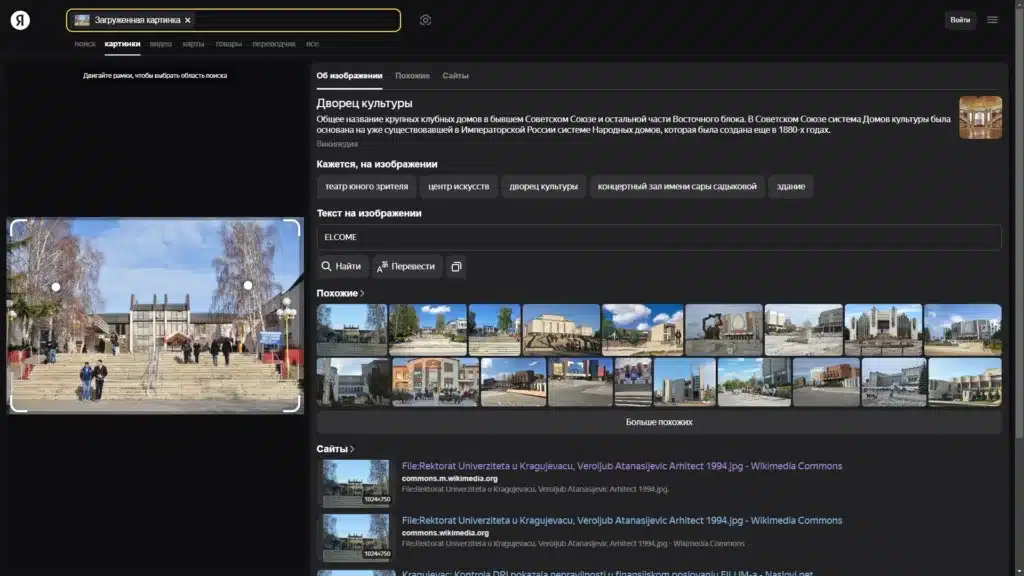Click bottom-right crop frame corner handle

click(293, 405)
